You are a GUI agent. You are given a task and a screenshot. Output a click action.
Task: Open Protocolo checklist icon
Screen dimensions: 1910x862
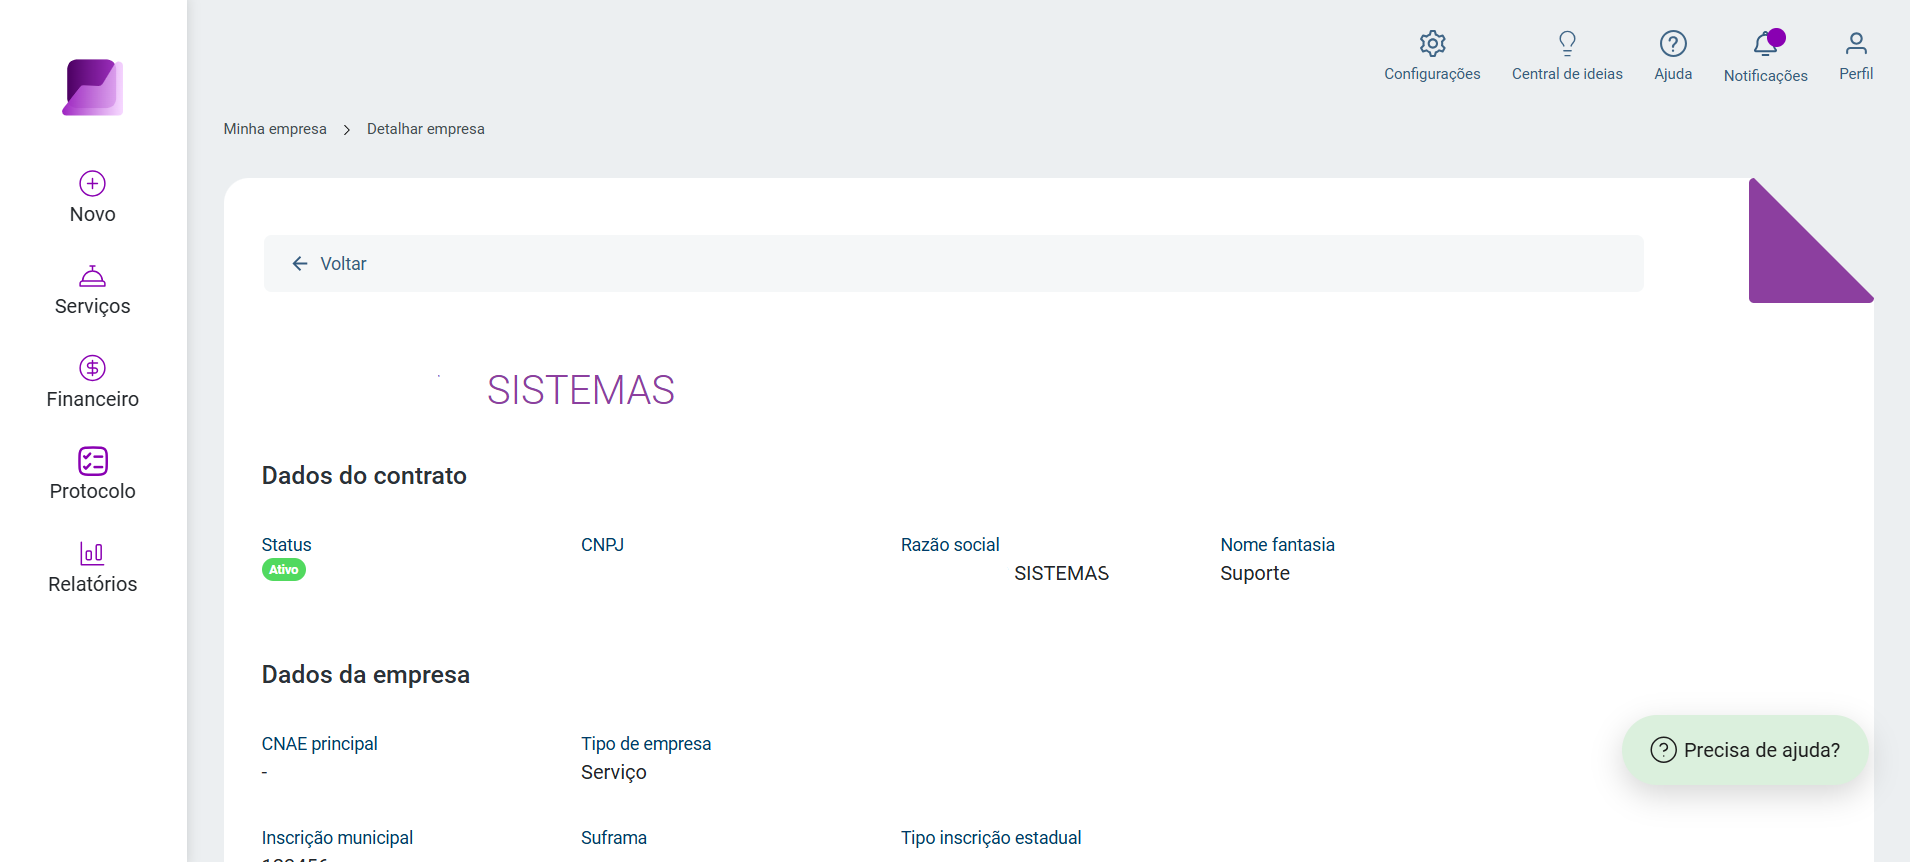click(x=93, y=461)
